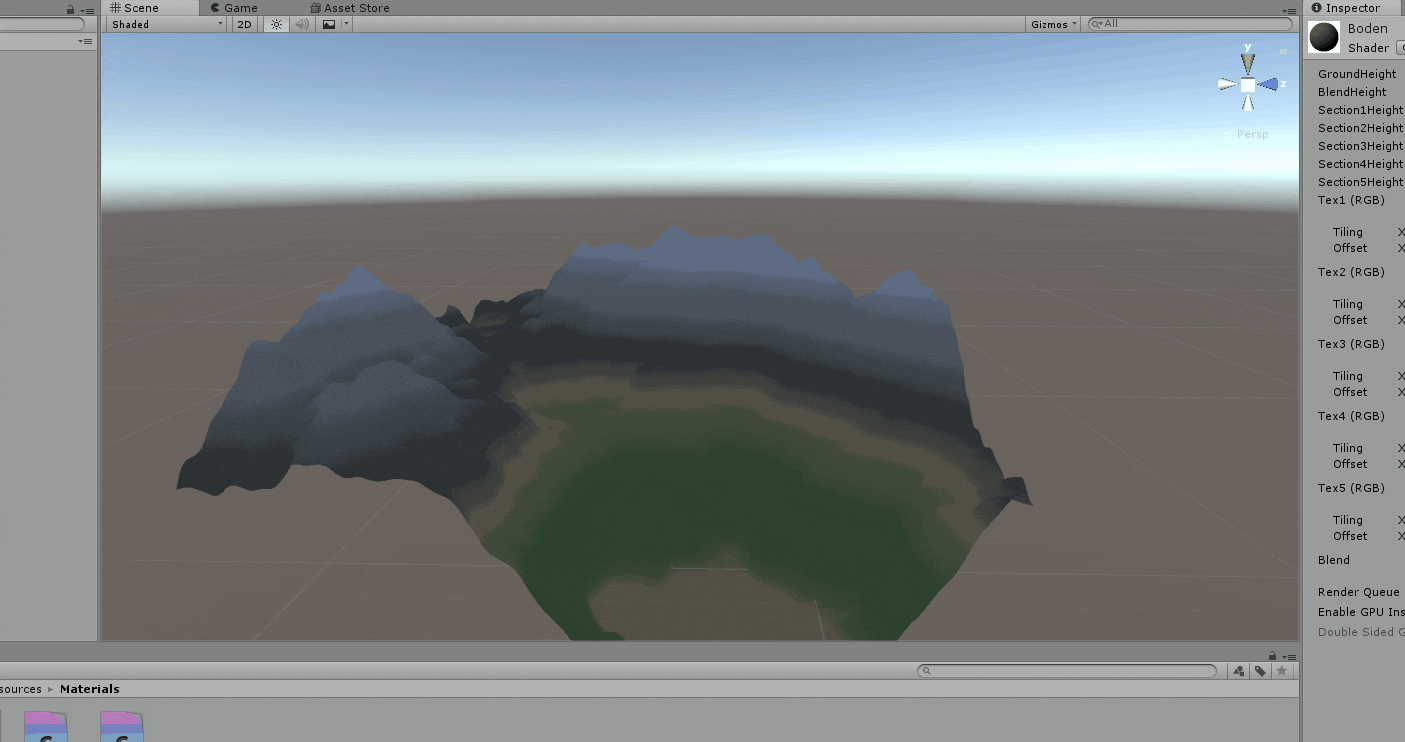Click the favorites star in Project toolbar
Viewport: 1405px width, 742px height.
click(x=1281, y=671)
